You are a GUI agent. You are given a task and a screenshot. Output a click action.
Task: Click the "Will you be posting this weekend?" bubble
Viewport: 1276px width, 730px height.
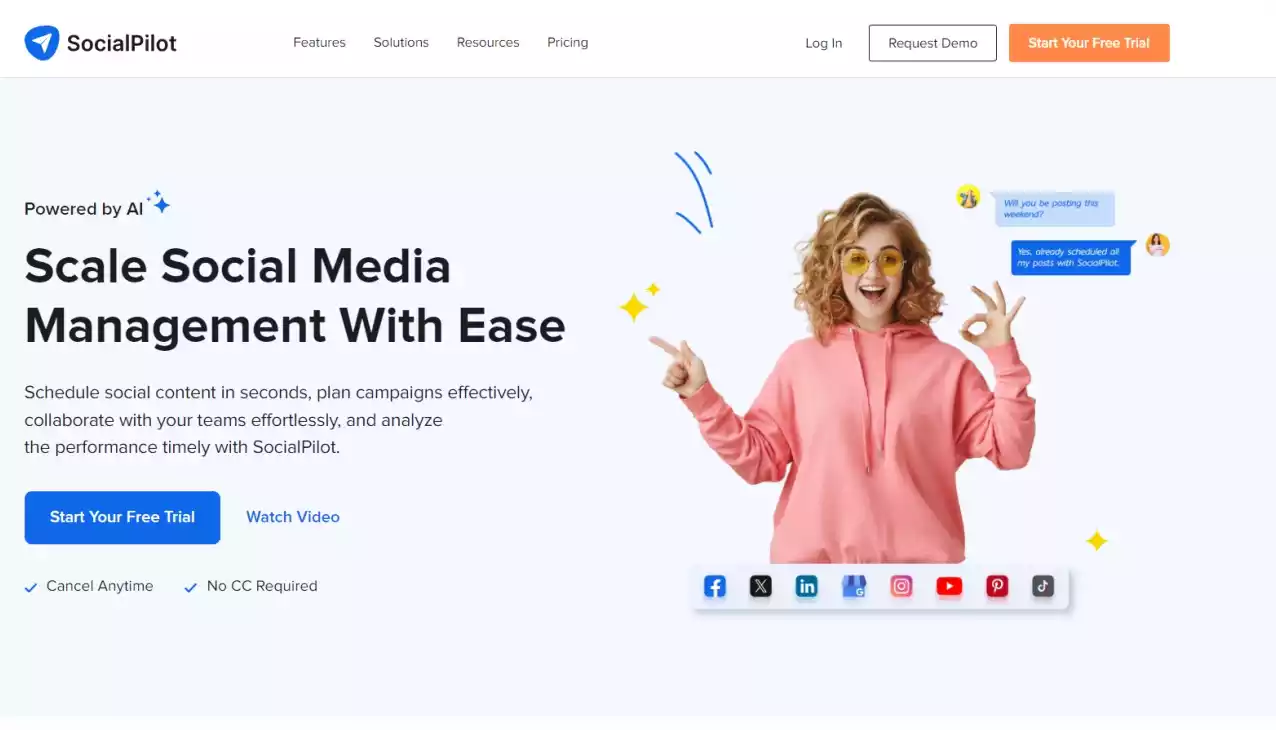(x=1053, y=209)
